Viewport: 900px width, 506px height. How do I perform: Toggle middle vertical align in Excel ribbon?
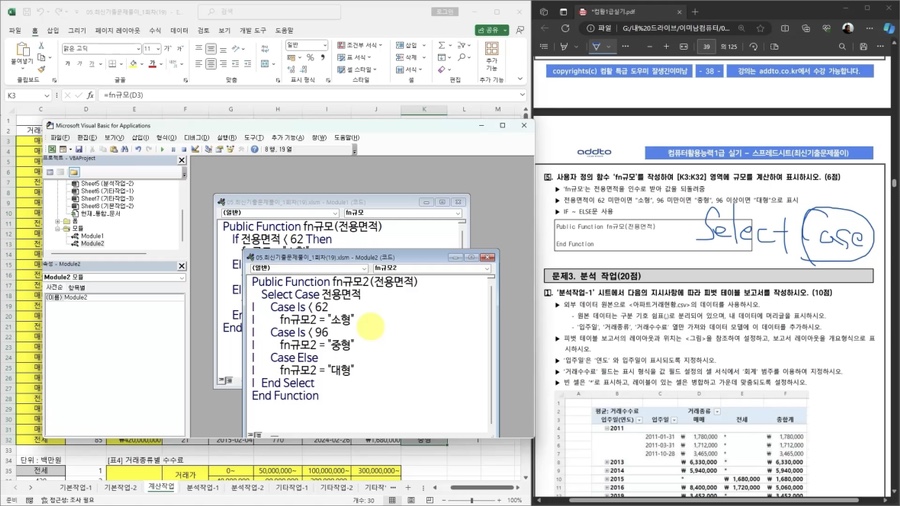tap(211, 49)
